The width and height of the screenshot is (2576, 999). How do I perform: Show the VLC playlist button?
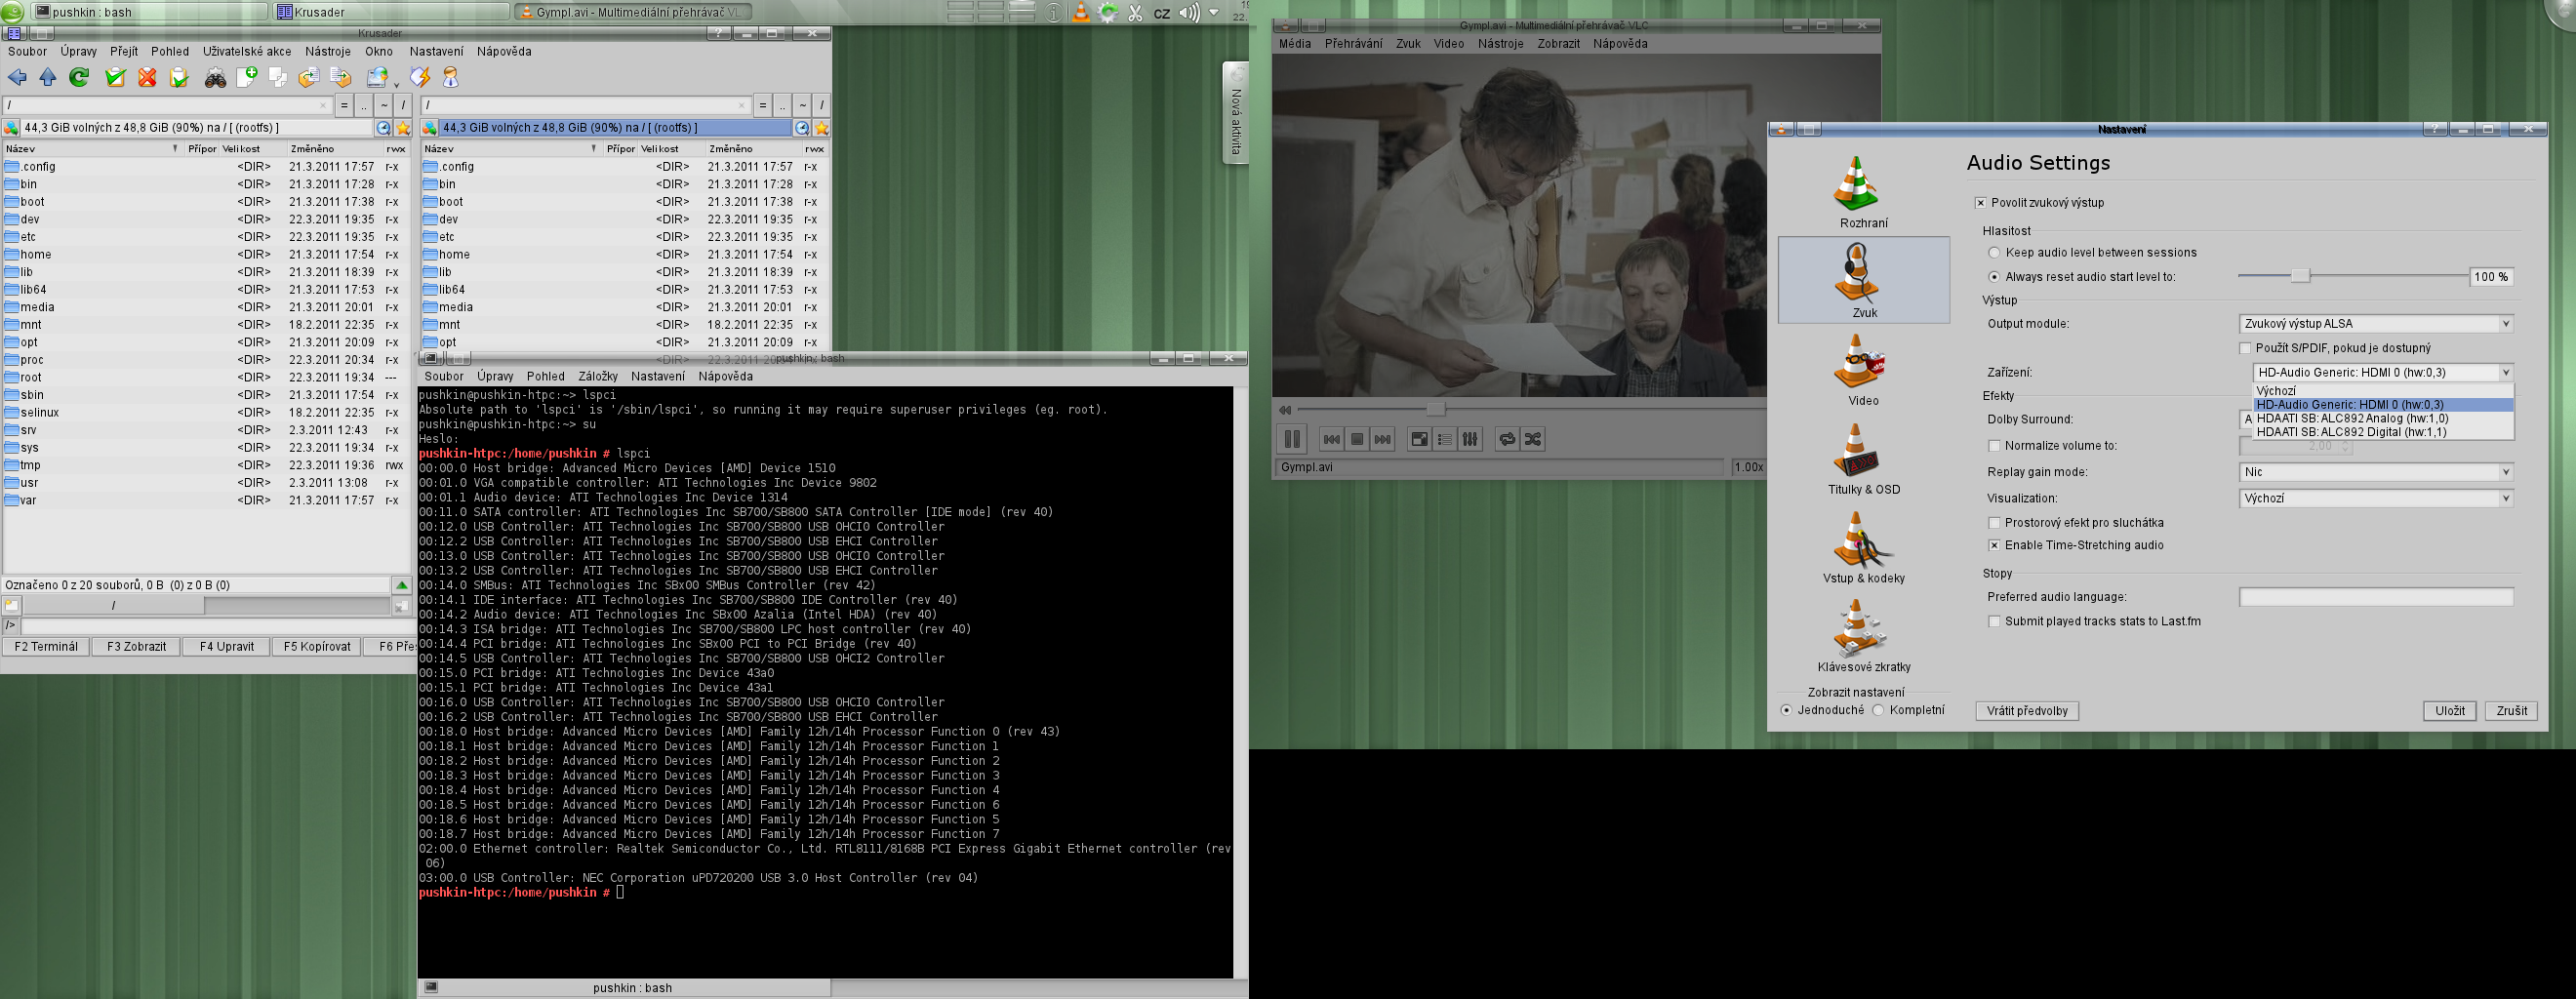1444,439
